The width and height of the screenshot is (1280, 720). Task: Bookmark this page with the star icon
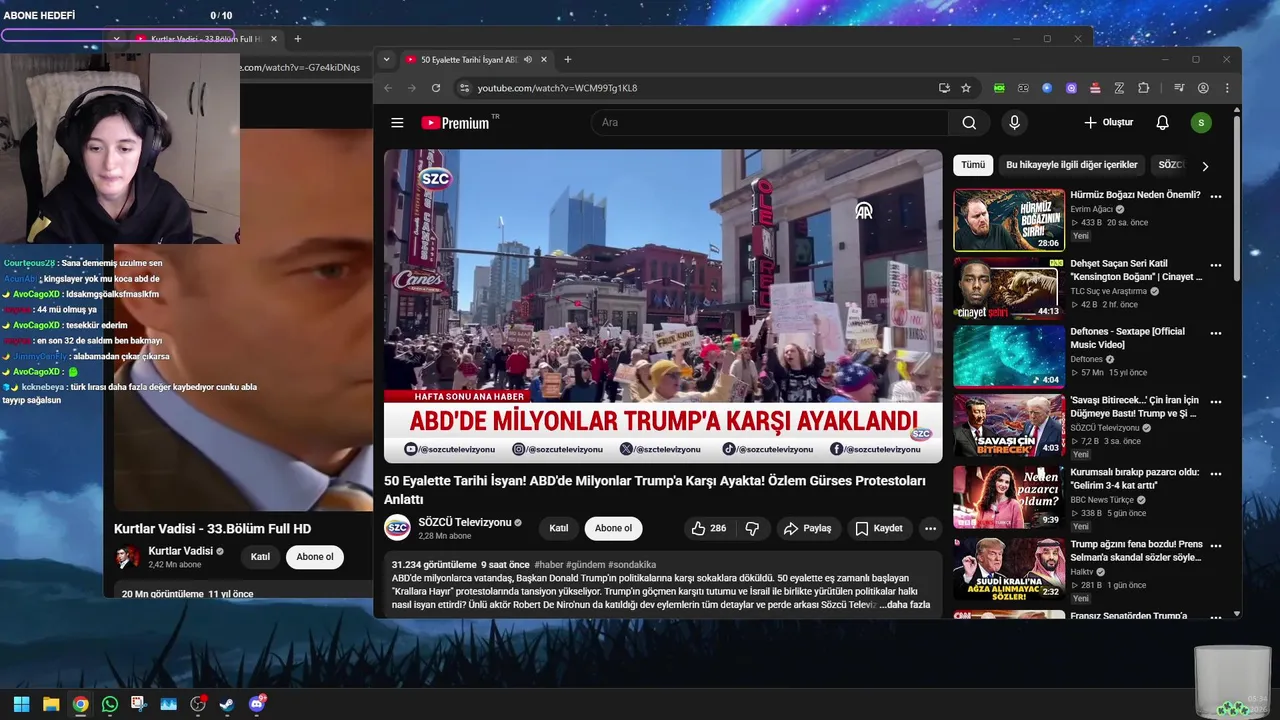966,88
